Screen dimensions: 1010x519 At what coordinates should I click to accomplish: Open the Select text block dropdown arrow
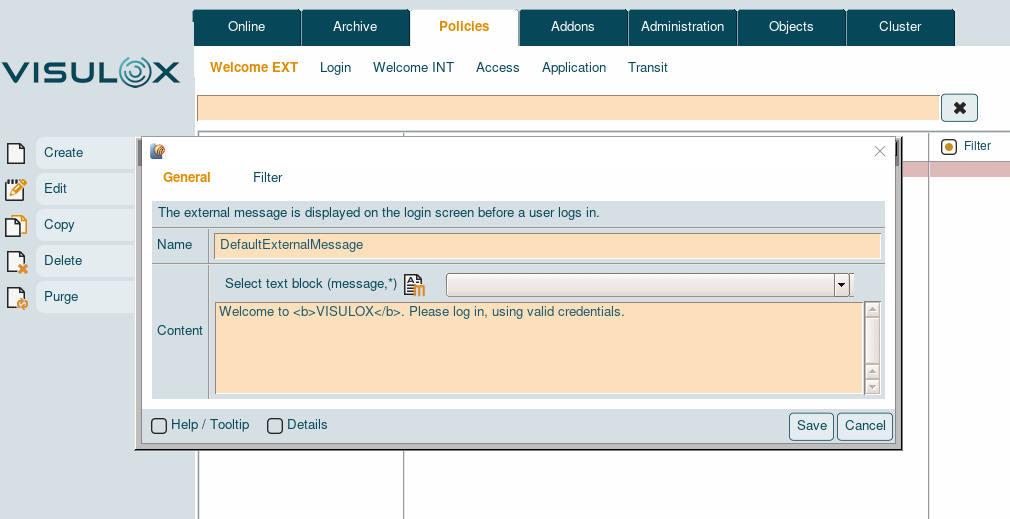coord(841,285)
